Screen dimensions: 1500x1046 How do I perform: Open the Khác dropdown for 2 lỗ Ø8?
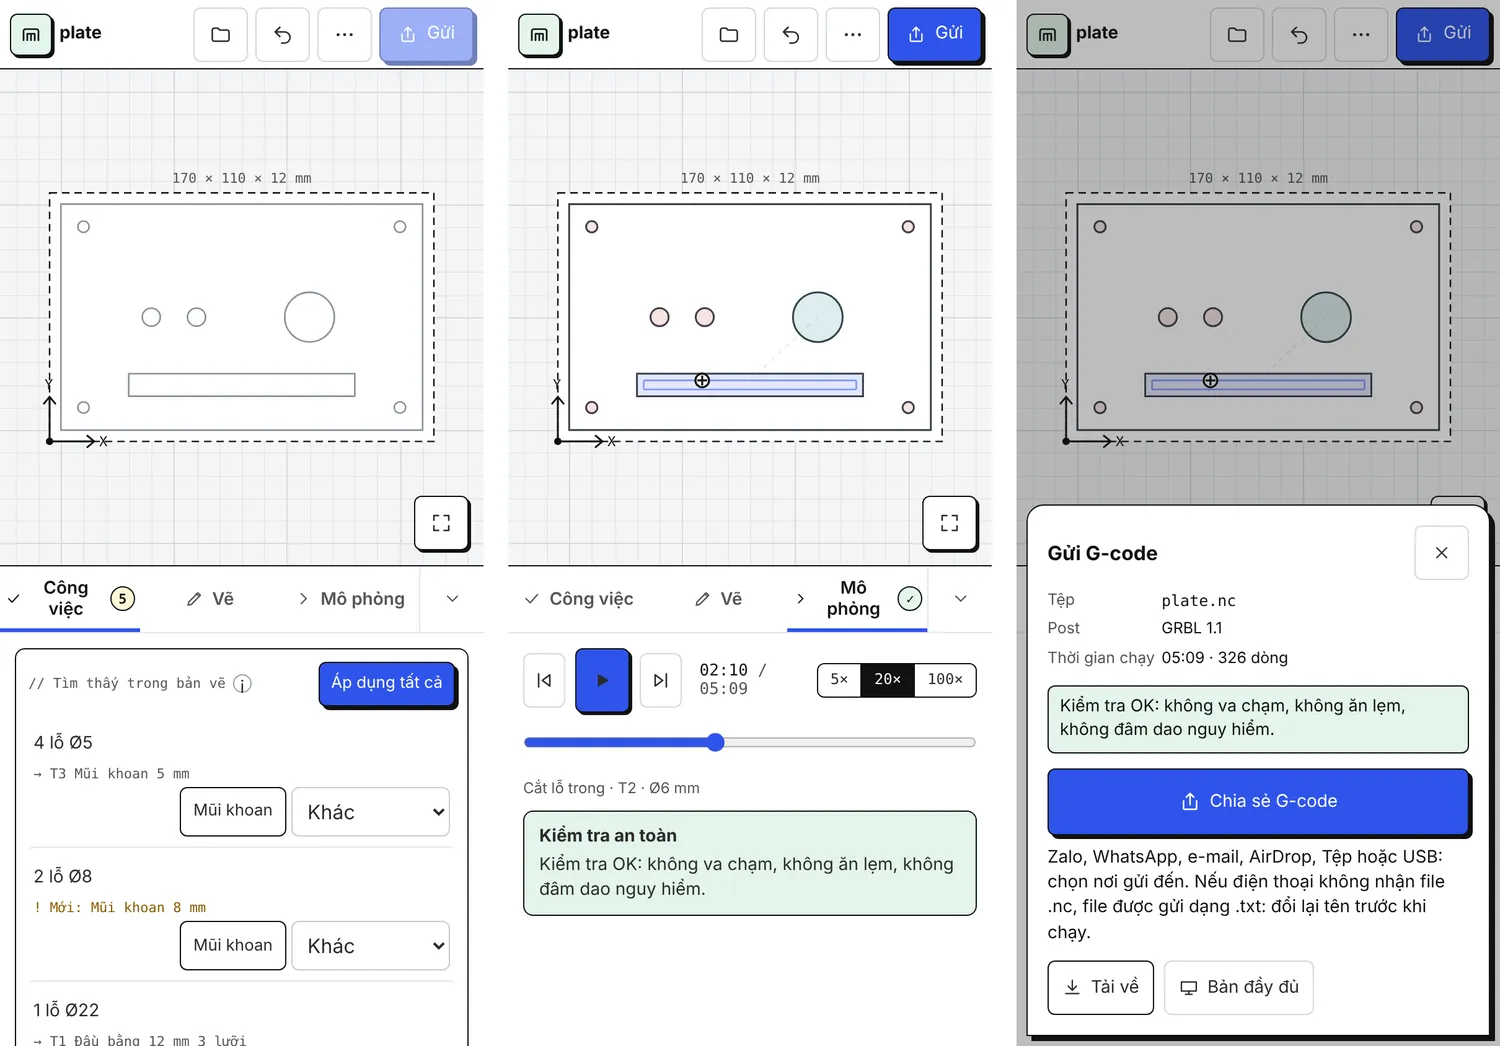pos(371,946)
